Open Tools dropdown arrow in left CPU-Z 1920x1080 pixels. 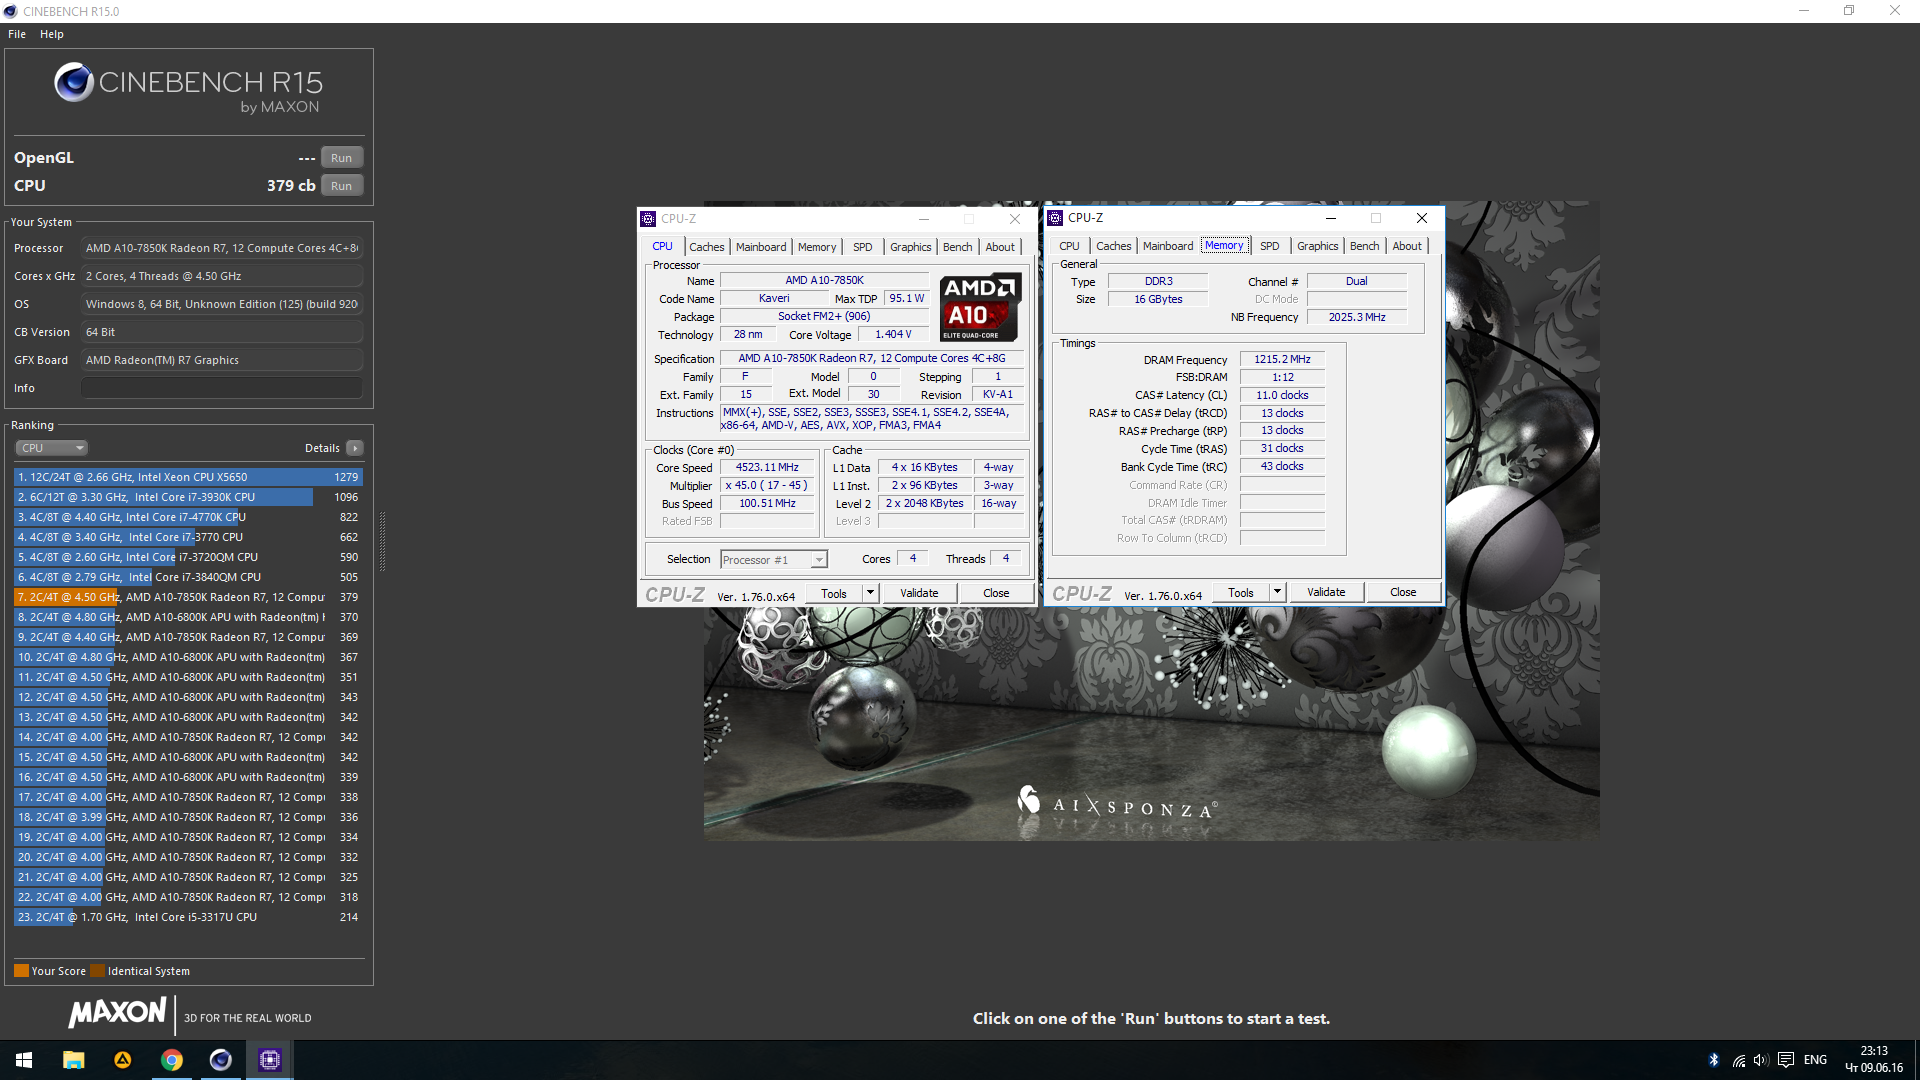click(x=870, y=594)
